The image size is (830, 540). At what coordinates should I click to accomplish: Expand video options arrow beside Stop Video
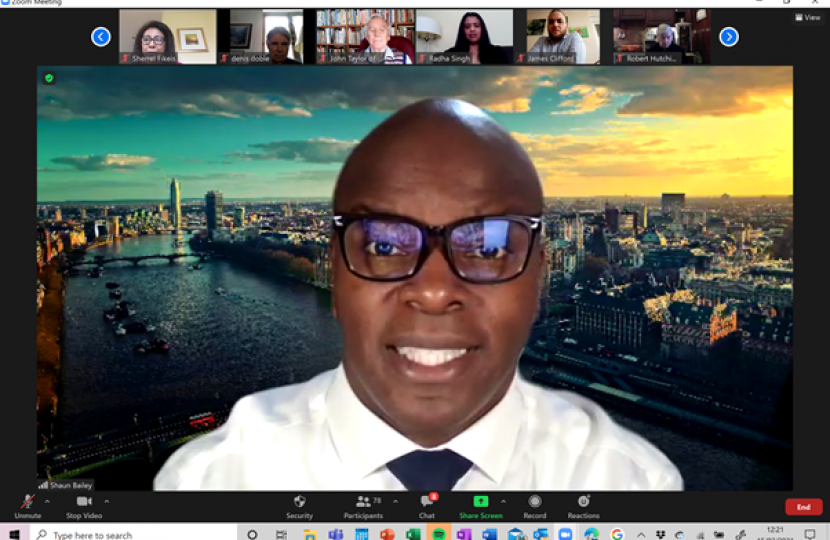coord(107,501)
